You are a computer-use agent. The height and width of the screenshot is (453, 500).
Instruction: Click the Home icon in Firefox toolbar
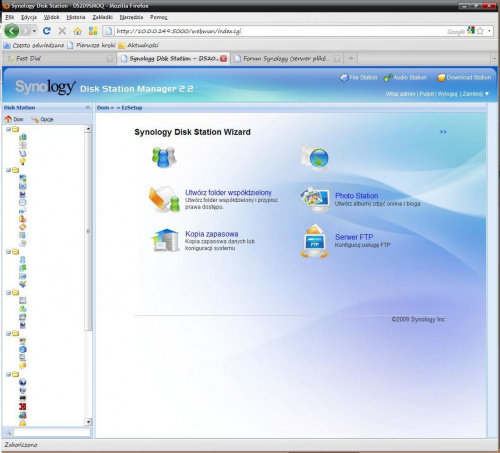tap(78, 31)
